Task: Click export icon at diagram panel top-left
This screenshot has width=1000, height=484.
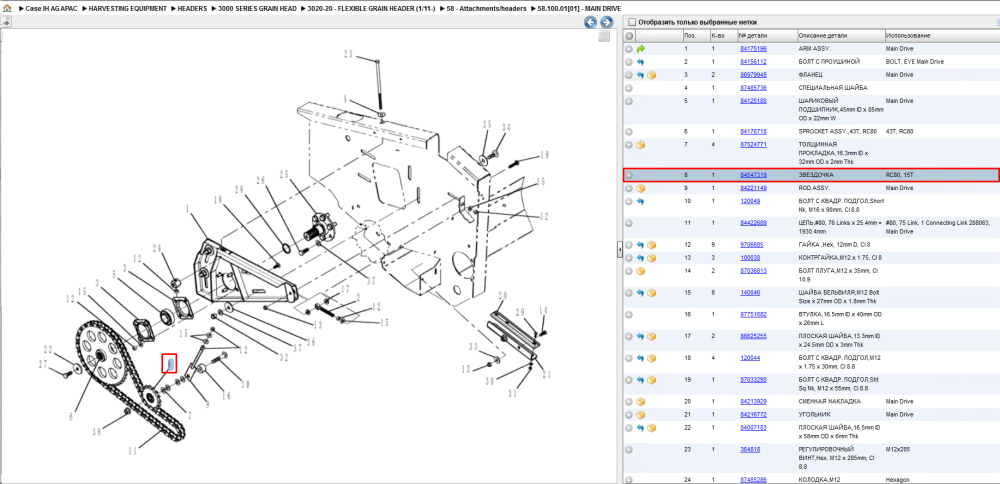Action: [6, 22]
